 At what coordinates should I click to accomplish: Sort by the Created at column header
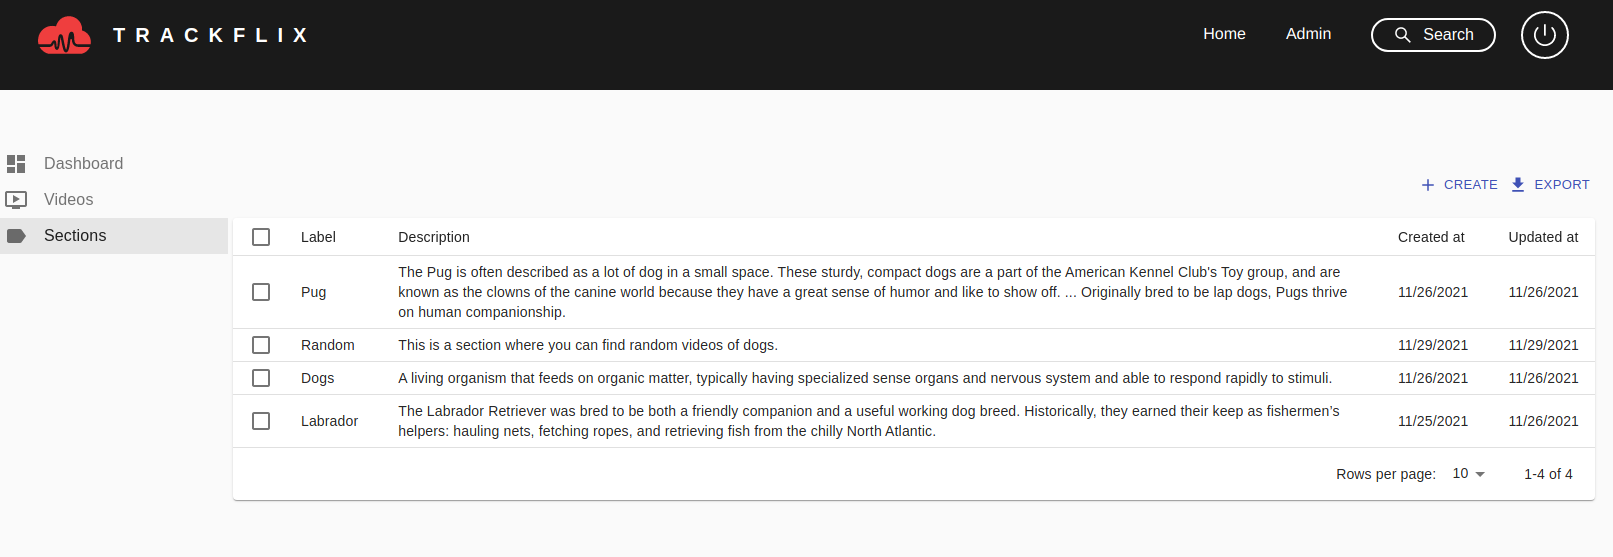[x=1431, y=237]
